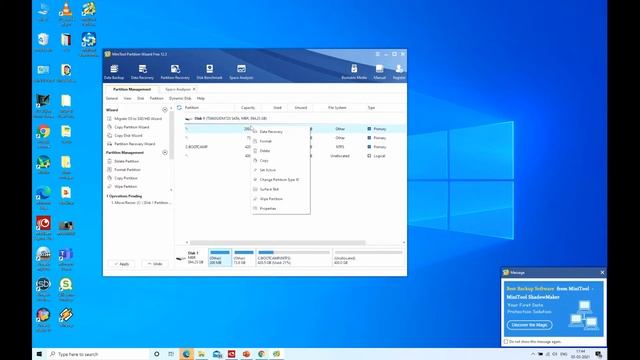640x360 pixels.
Task: Sort by the File System column header
Action: click(337, 108)
